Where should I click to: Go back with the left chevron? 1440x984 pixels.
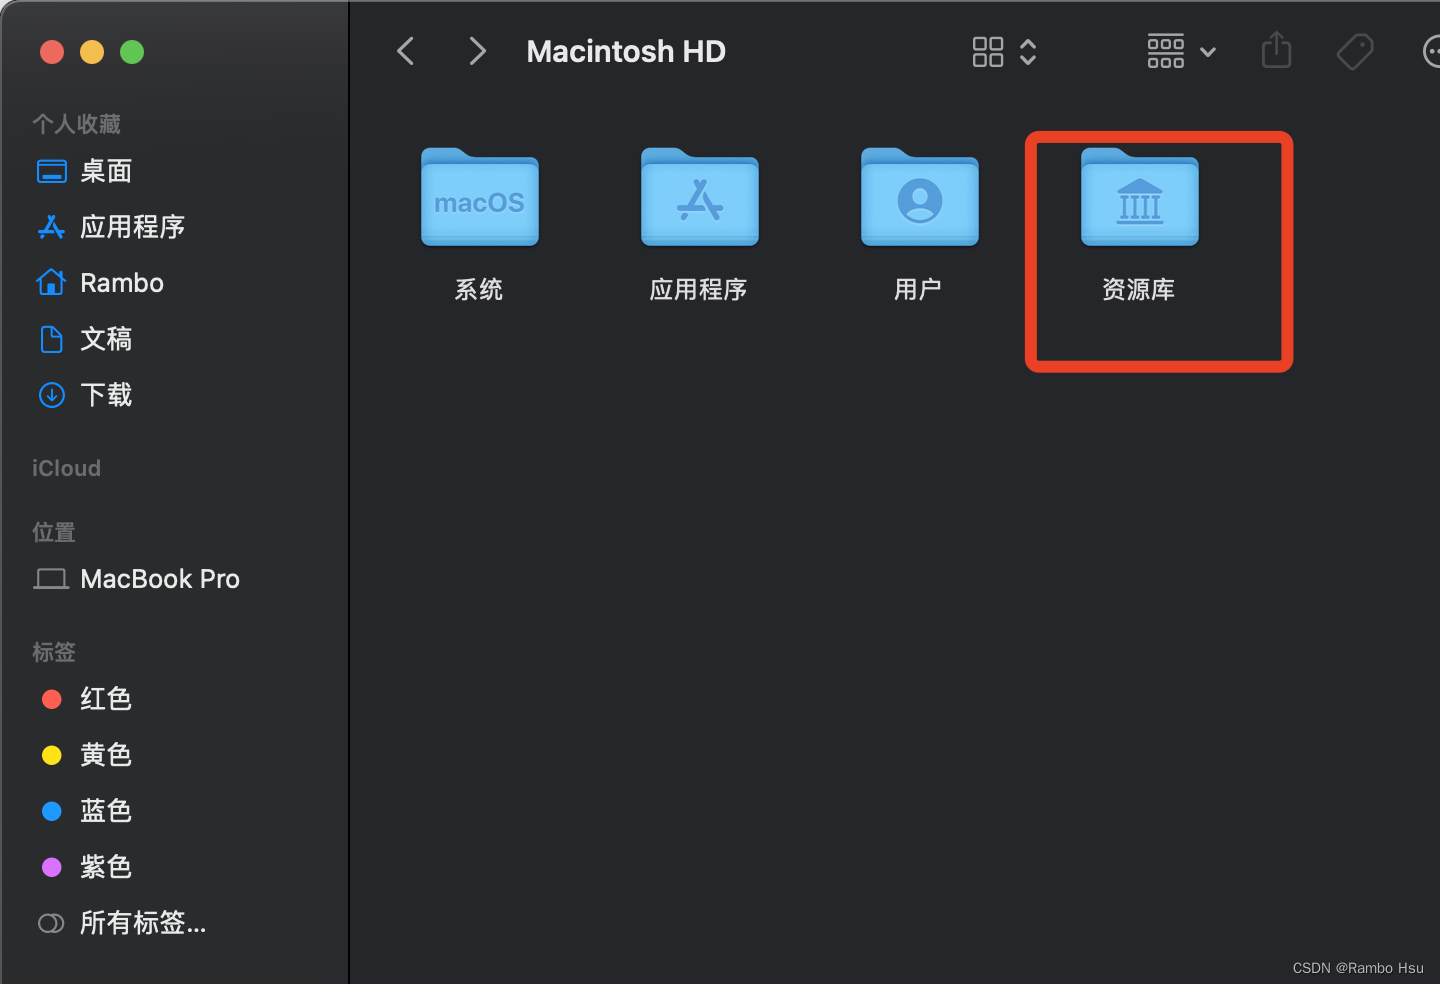point(405,51)
